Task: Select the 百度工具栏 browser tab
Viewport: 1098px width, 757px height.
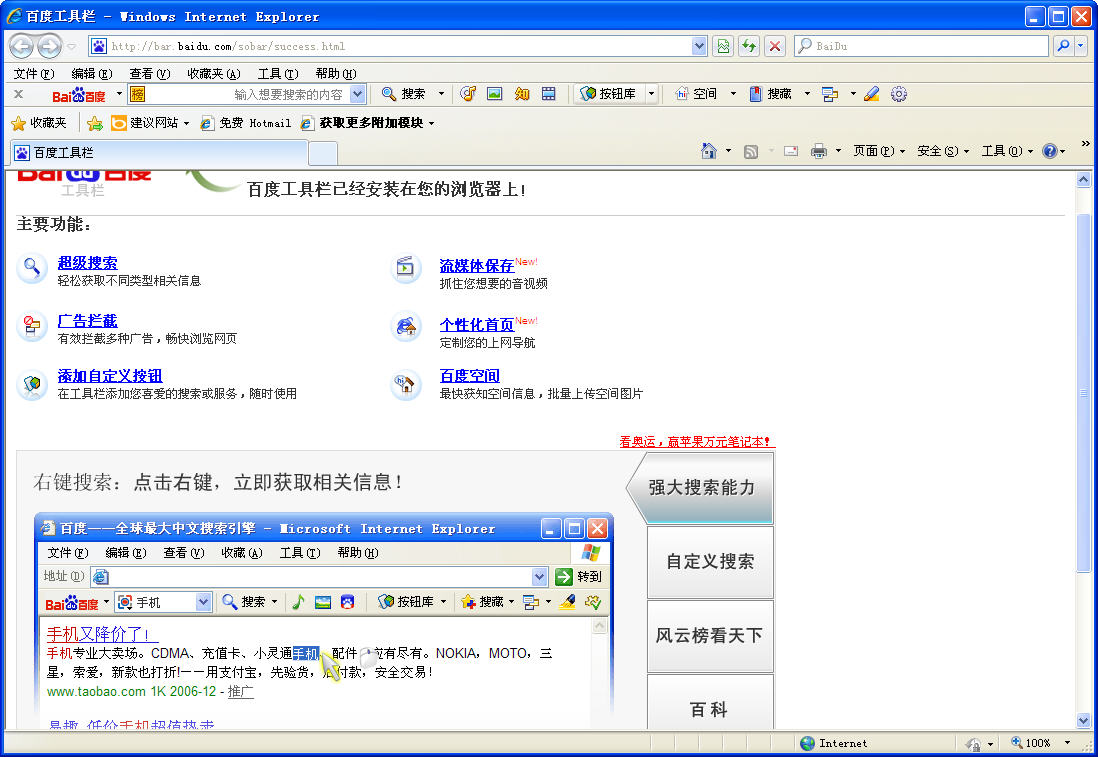Action: [158, 153]
